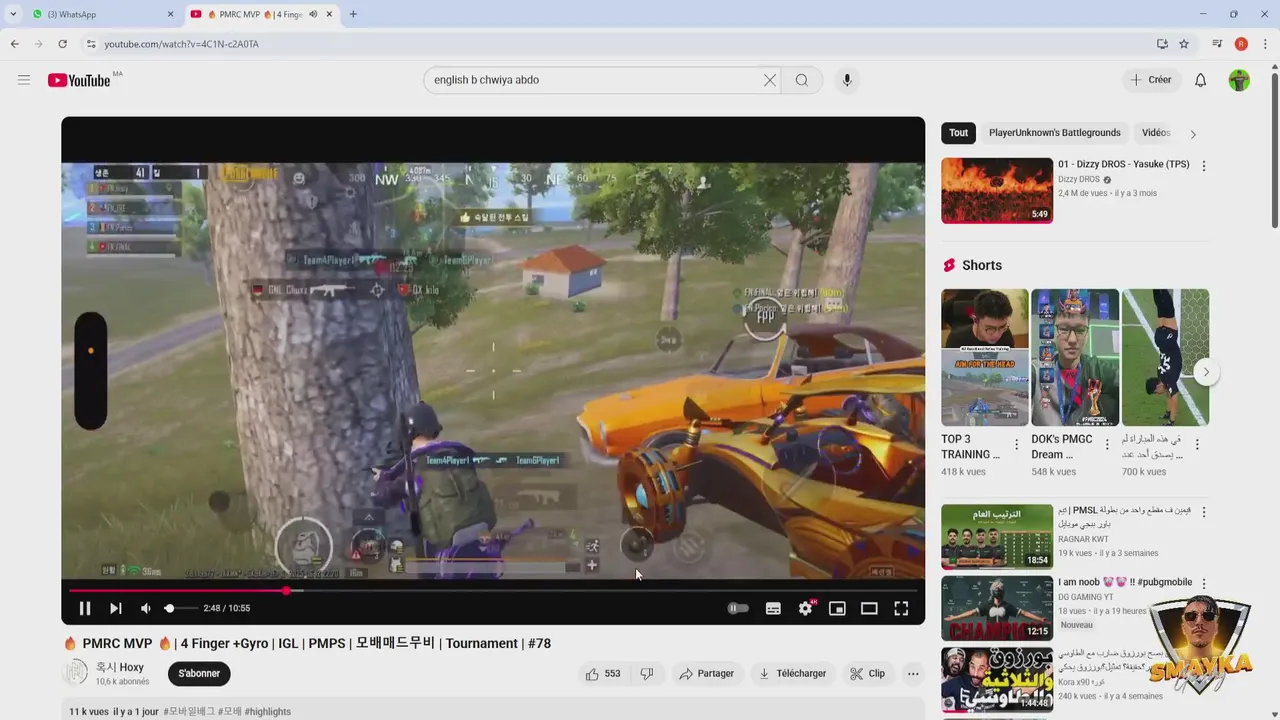1280x720 pixels.
Task: Click the Créer button
Action: pyautogui.click(x=1150, y=80)
